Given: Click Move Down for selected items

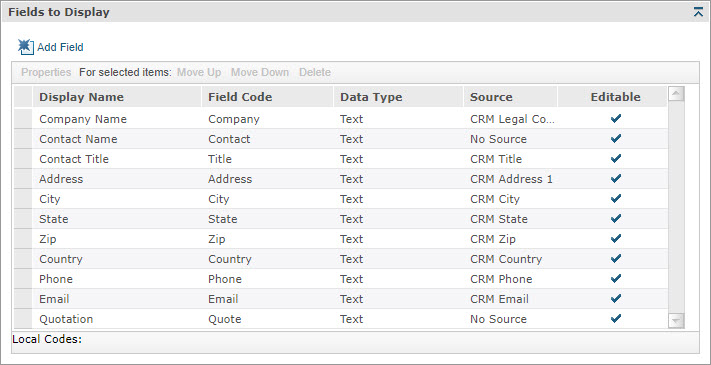Looking at the screenshot, I should pos(260,72).
